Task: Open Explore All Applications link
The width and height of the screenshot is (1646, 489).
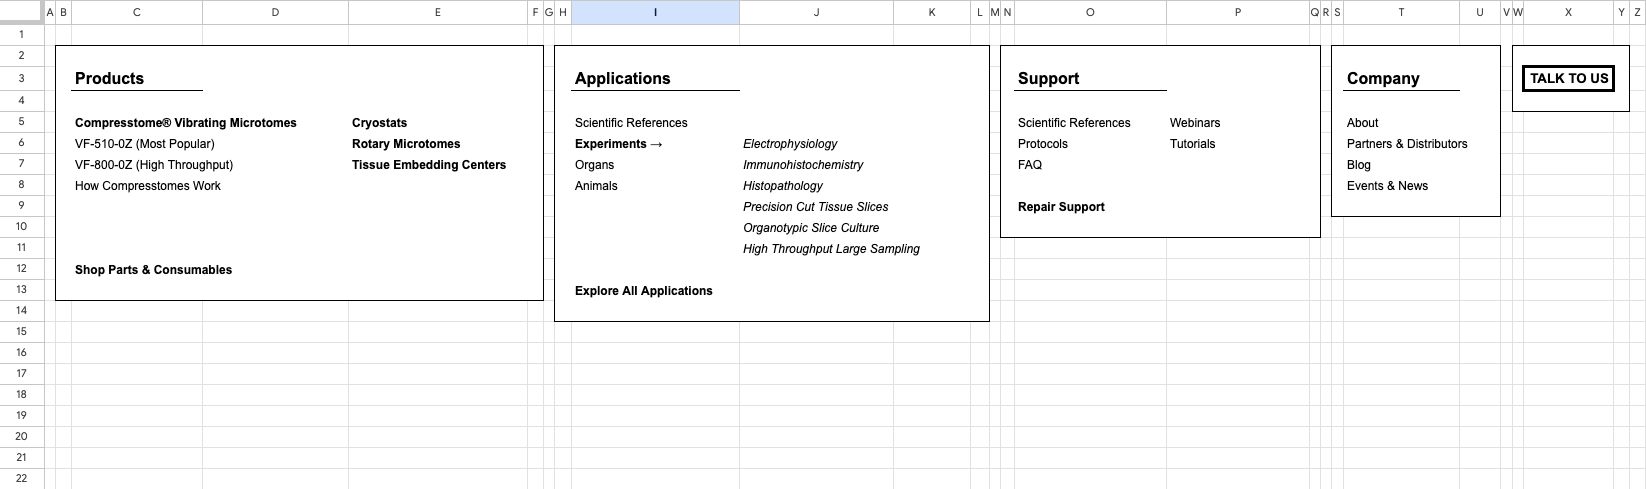Action: pos(644,291)
